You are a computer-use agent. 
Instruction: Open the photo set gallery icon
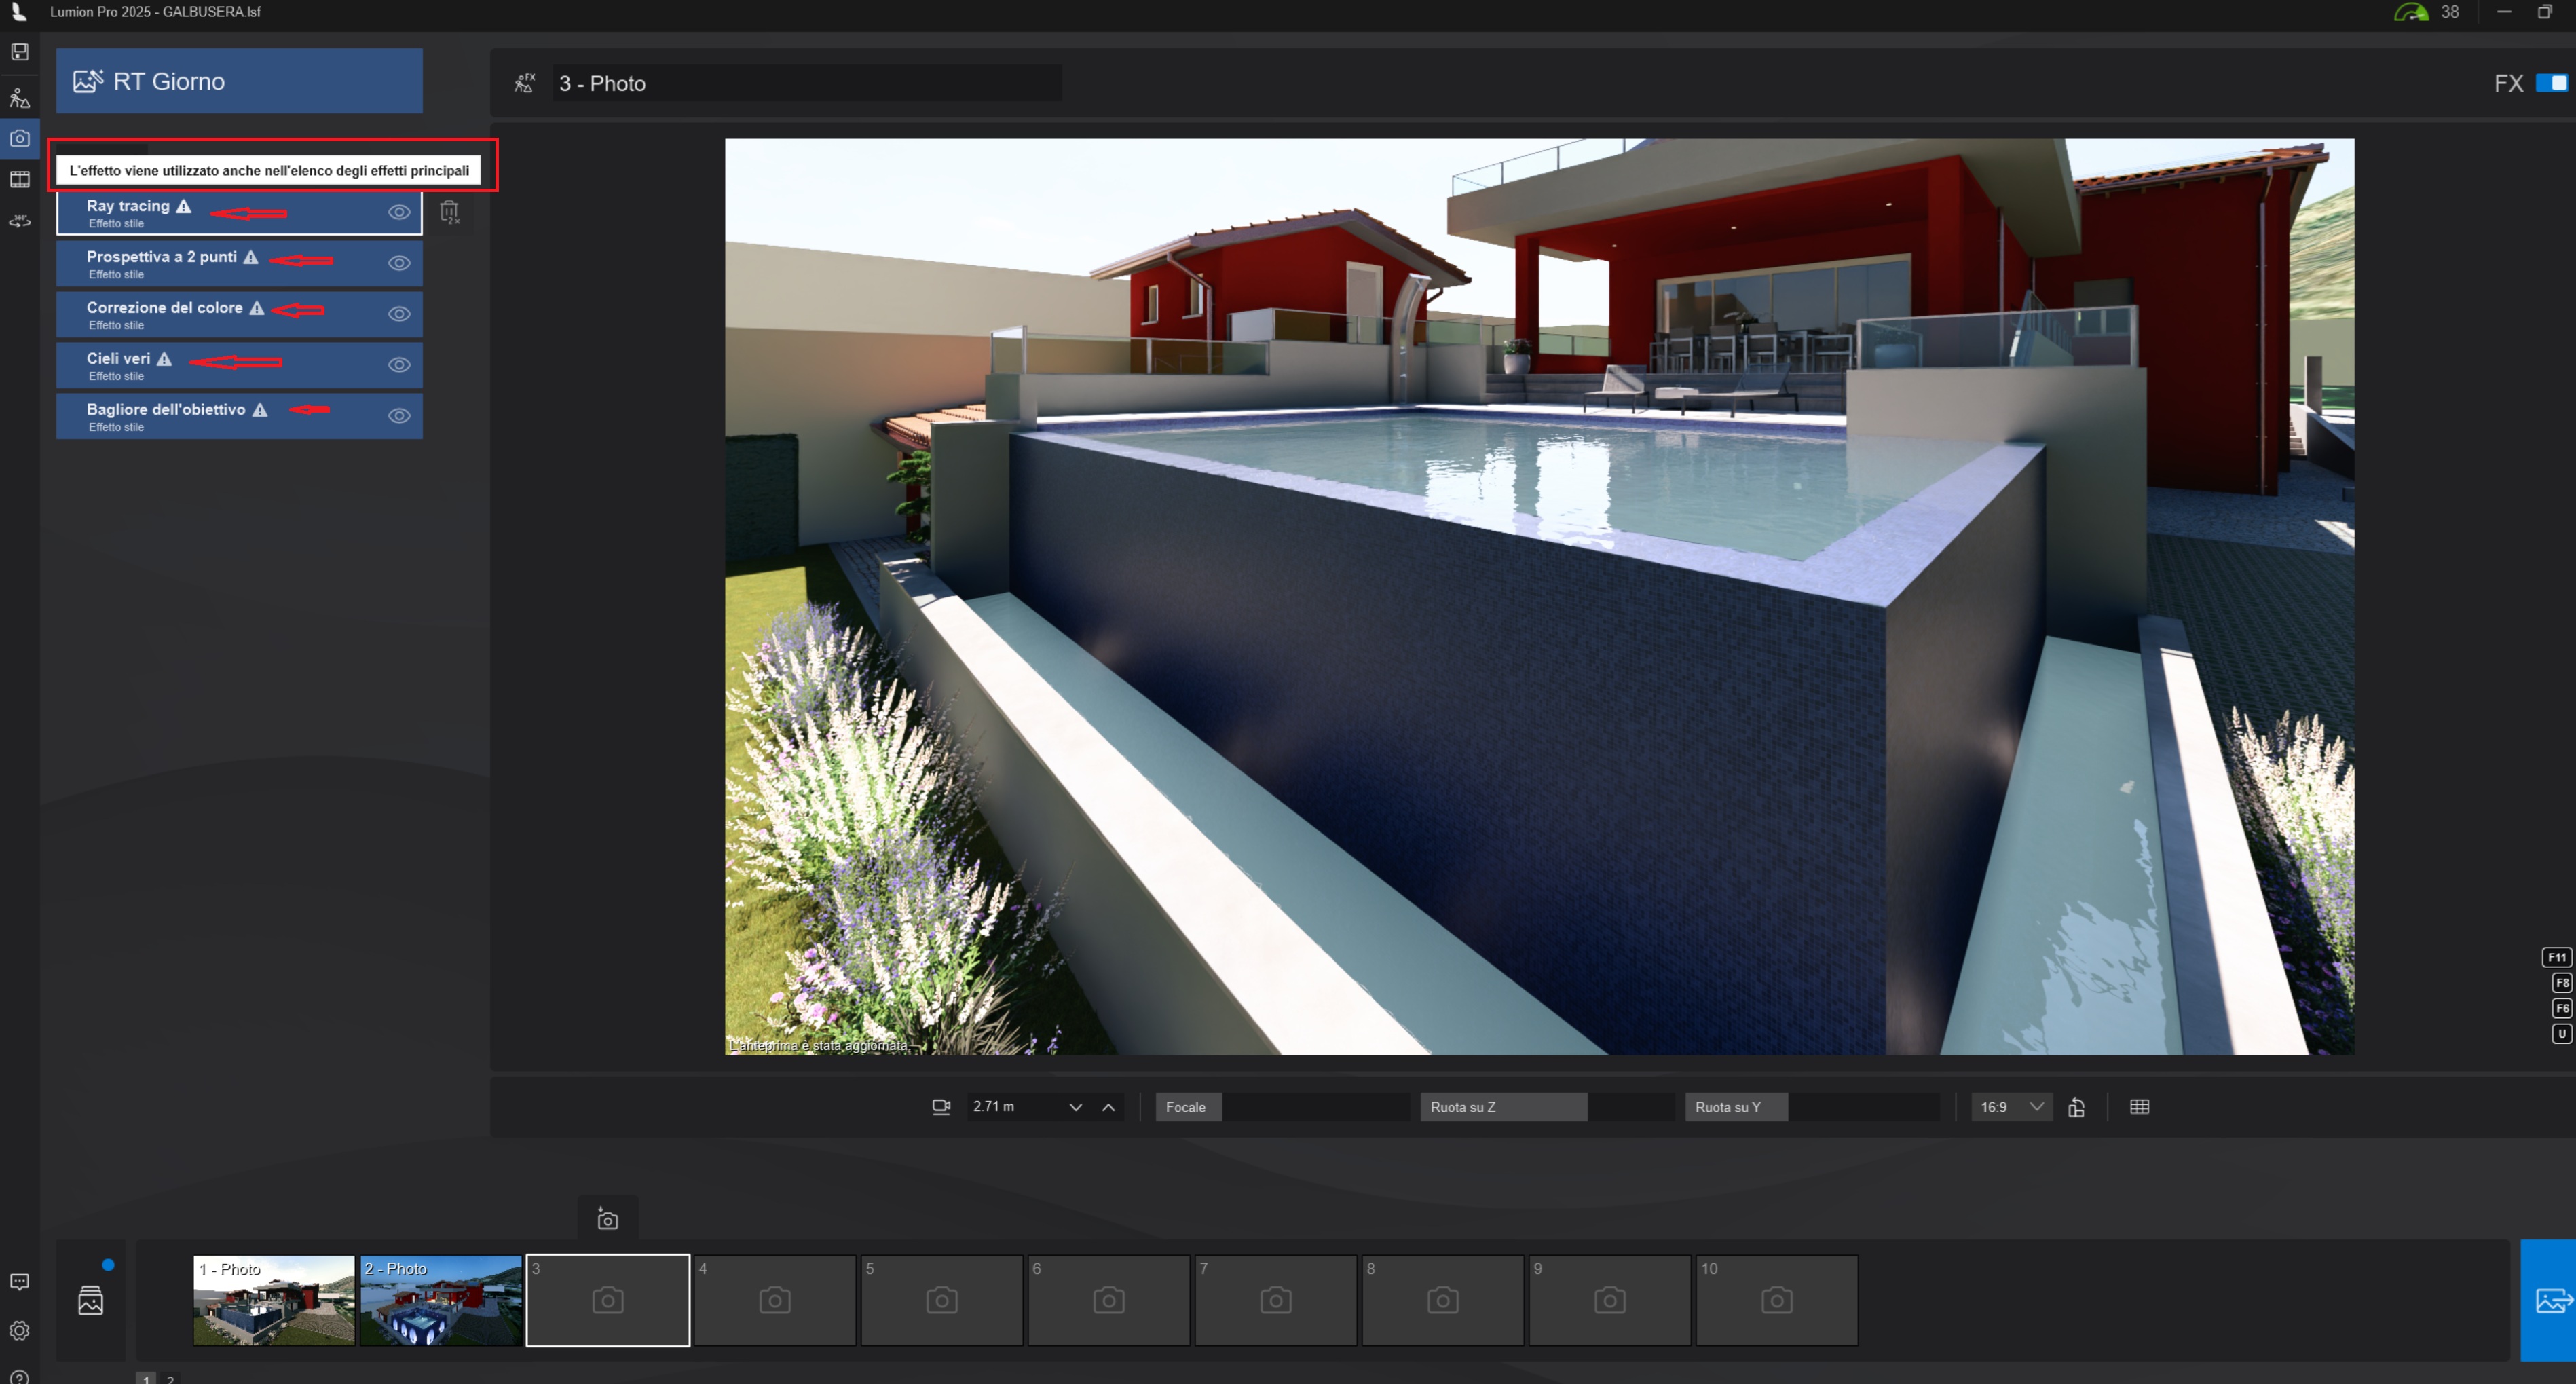point(90,1300)
